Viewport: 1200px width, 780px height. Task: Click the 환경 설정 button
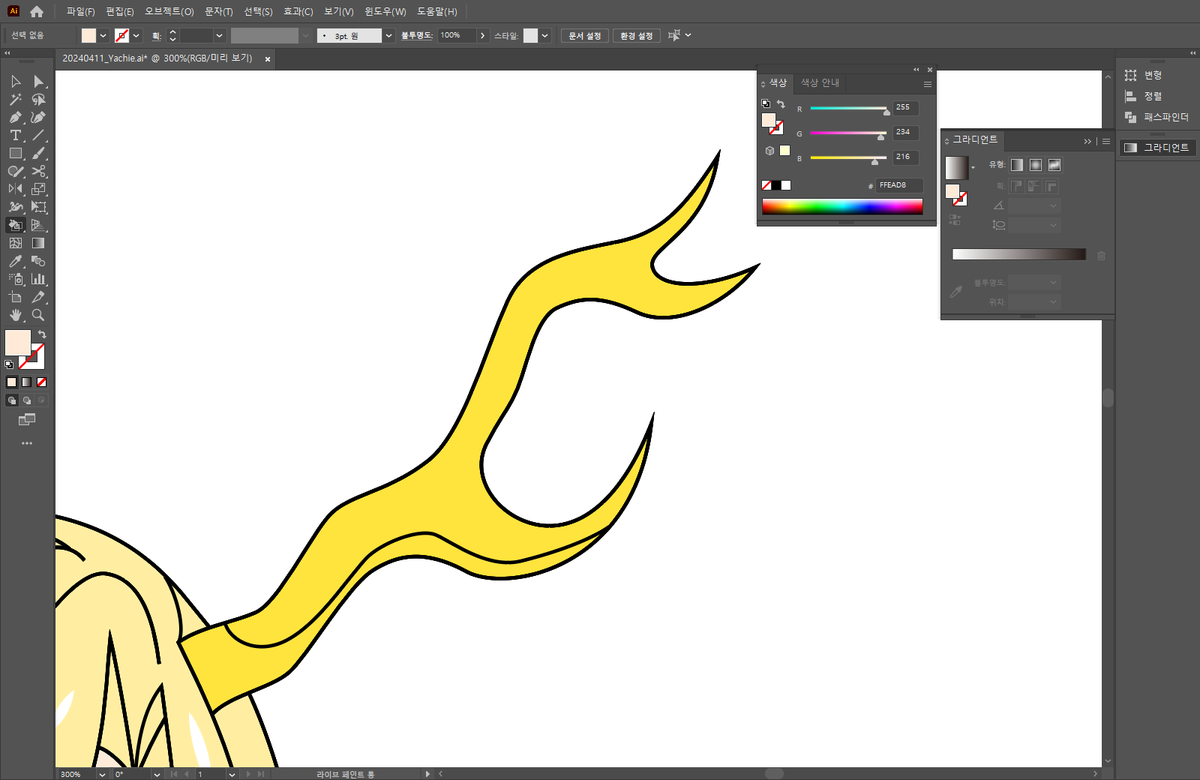(x=635, y=35)
